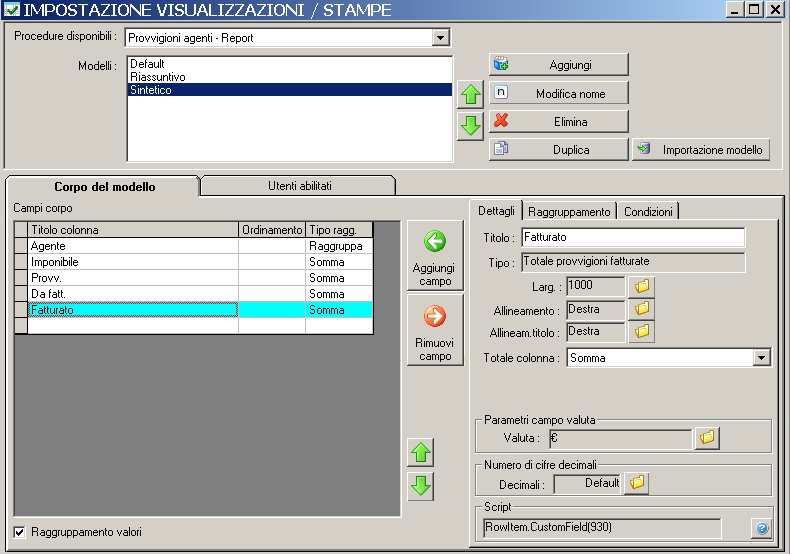Move selected model up with green arrow
790x554 pixels.
tap(471, 94)
